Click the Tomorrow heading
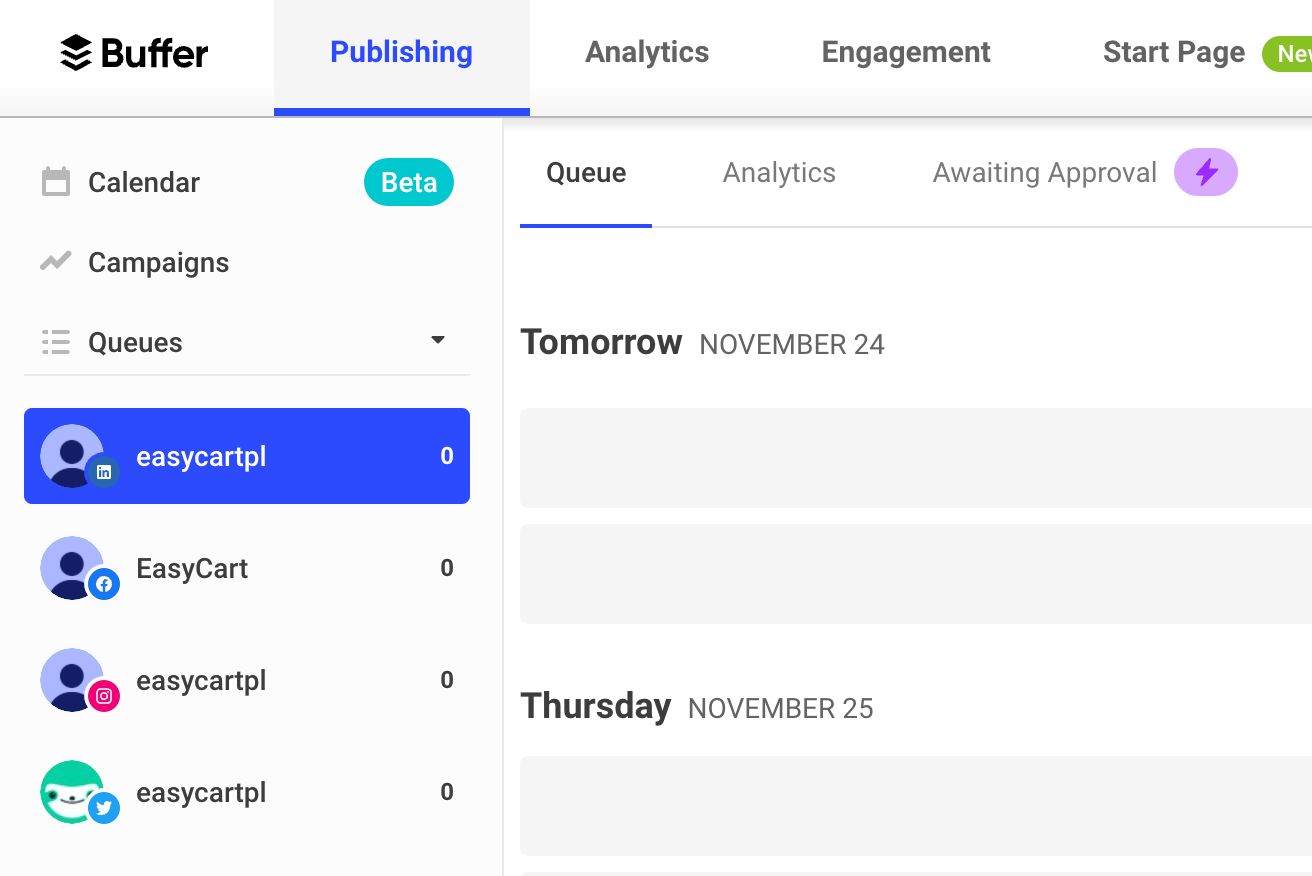The height and width of the screenshot is (876, 1312). coord(601,342)
